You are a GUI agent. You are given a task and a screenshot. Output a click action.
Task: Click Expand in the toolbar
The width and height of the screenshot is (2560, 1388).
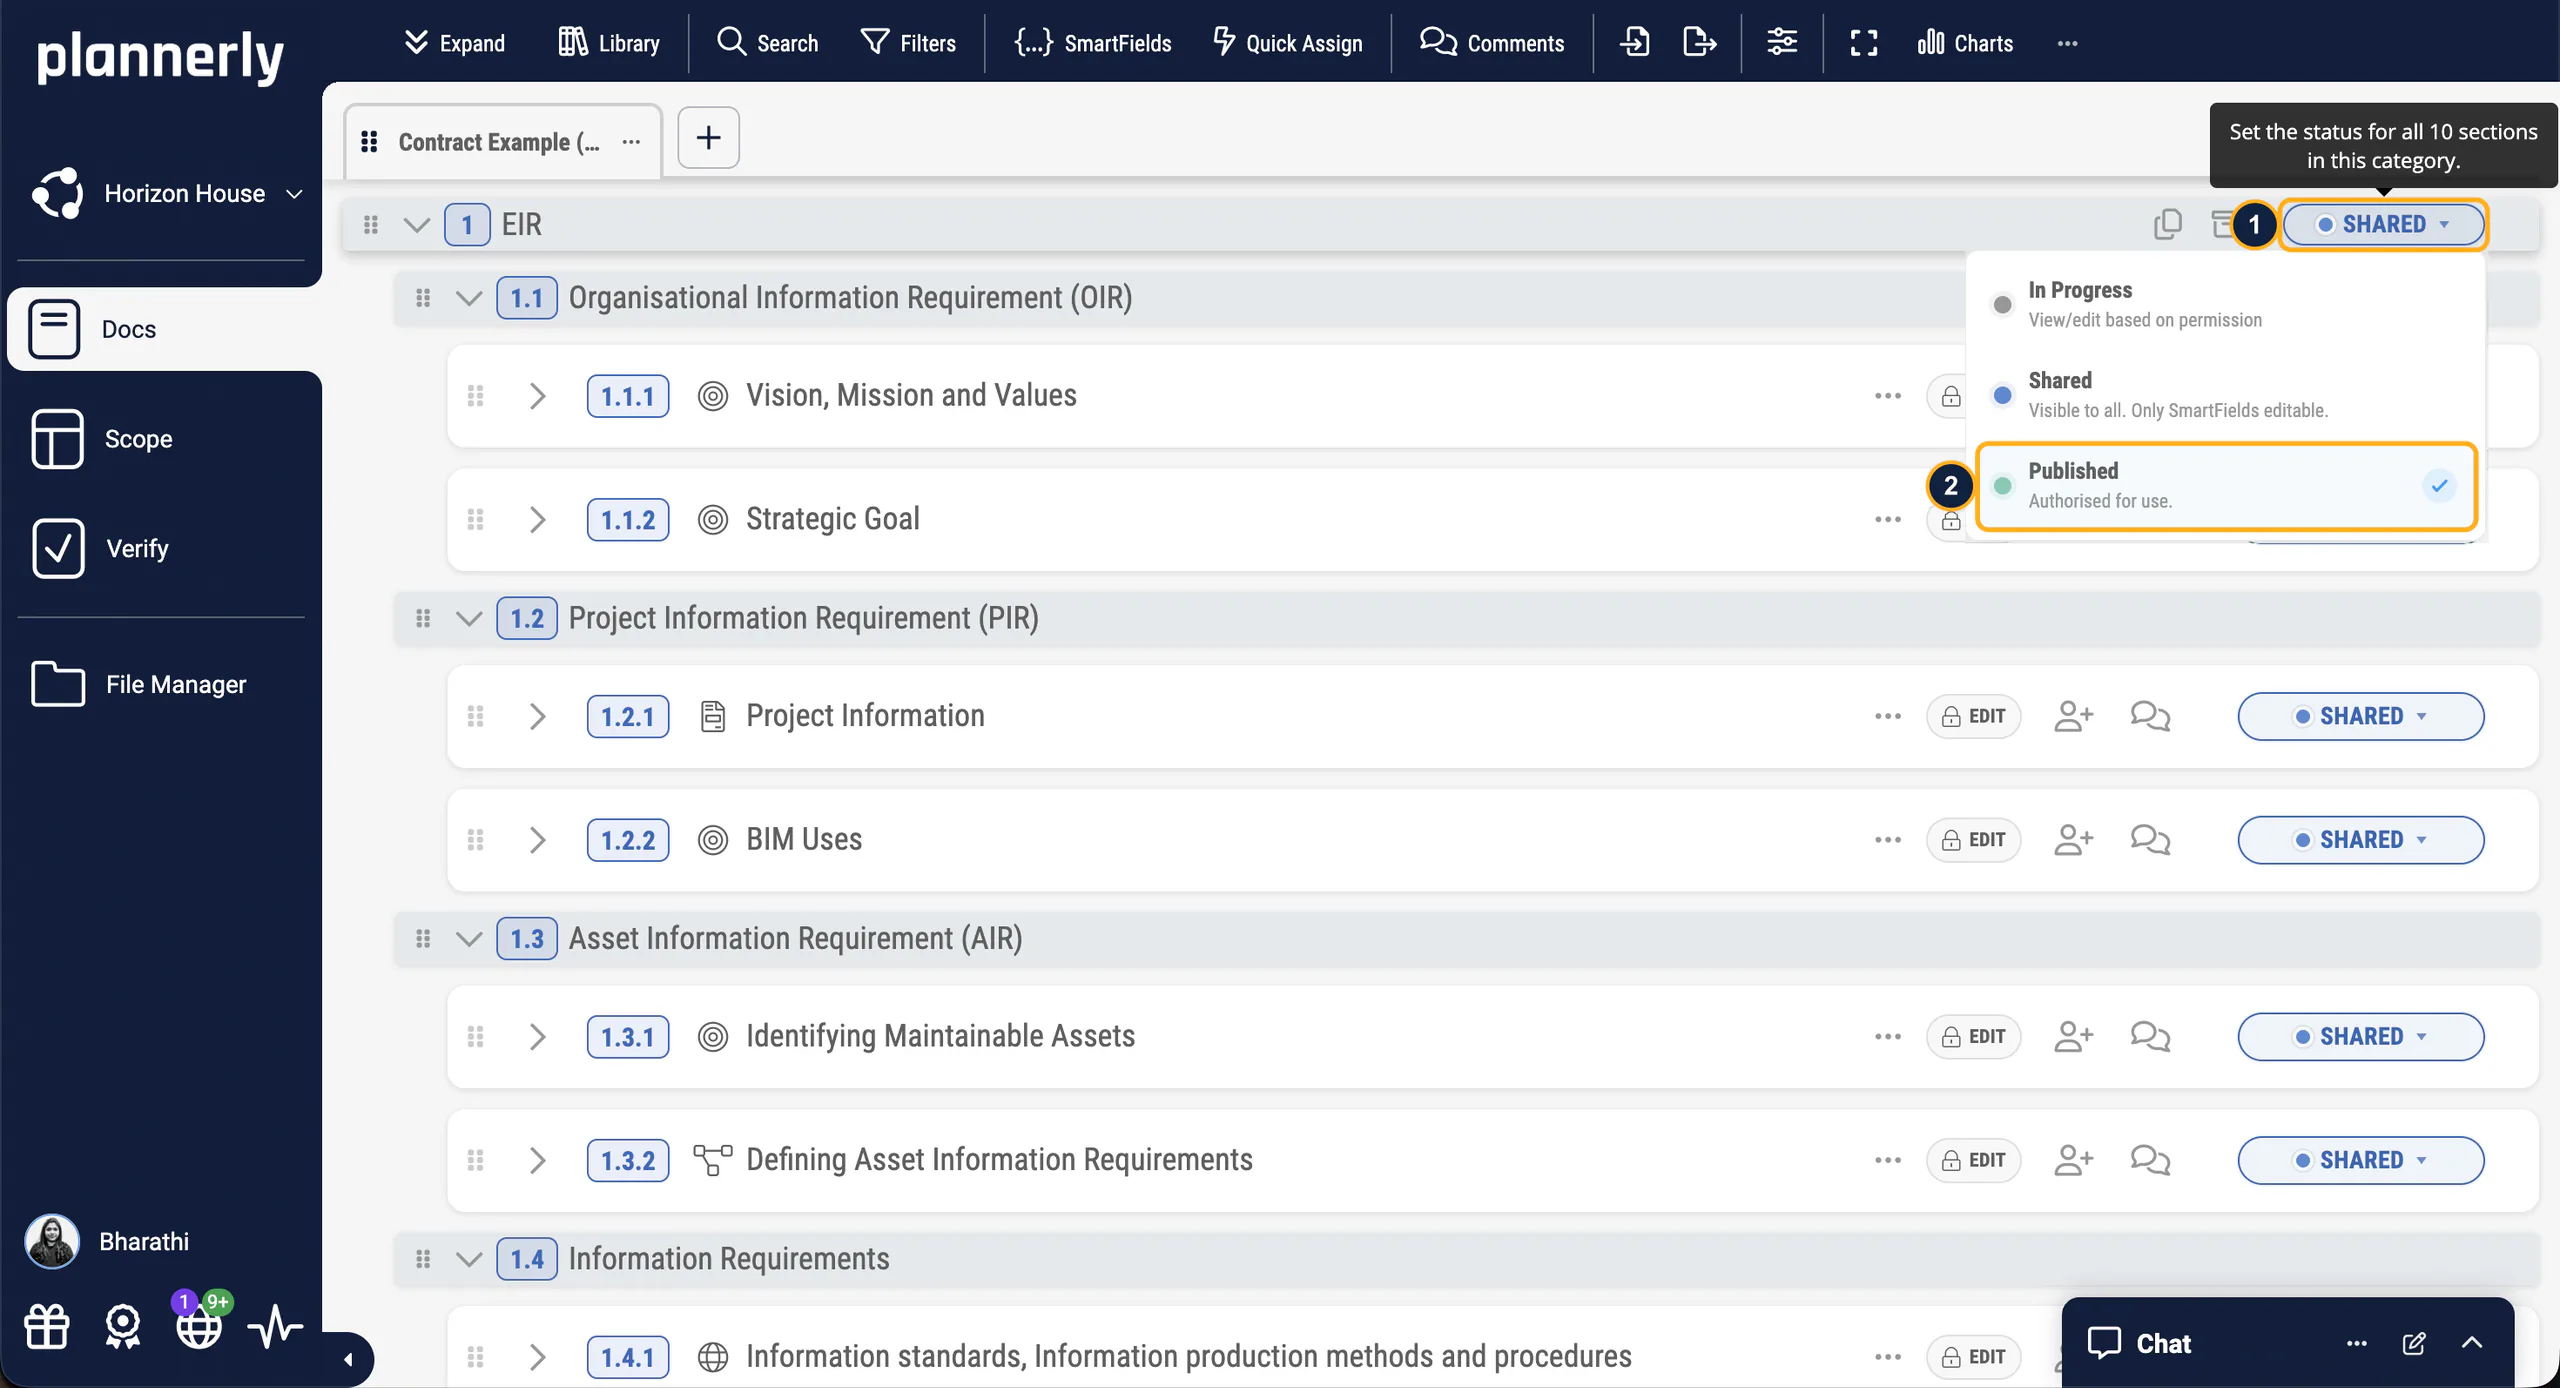click(x=453, y=43)
